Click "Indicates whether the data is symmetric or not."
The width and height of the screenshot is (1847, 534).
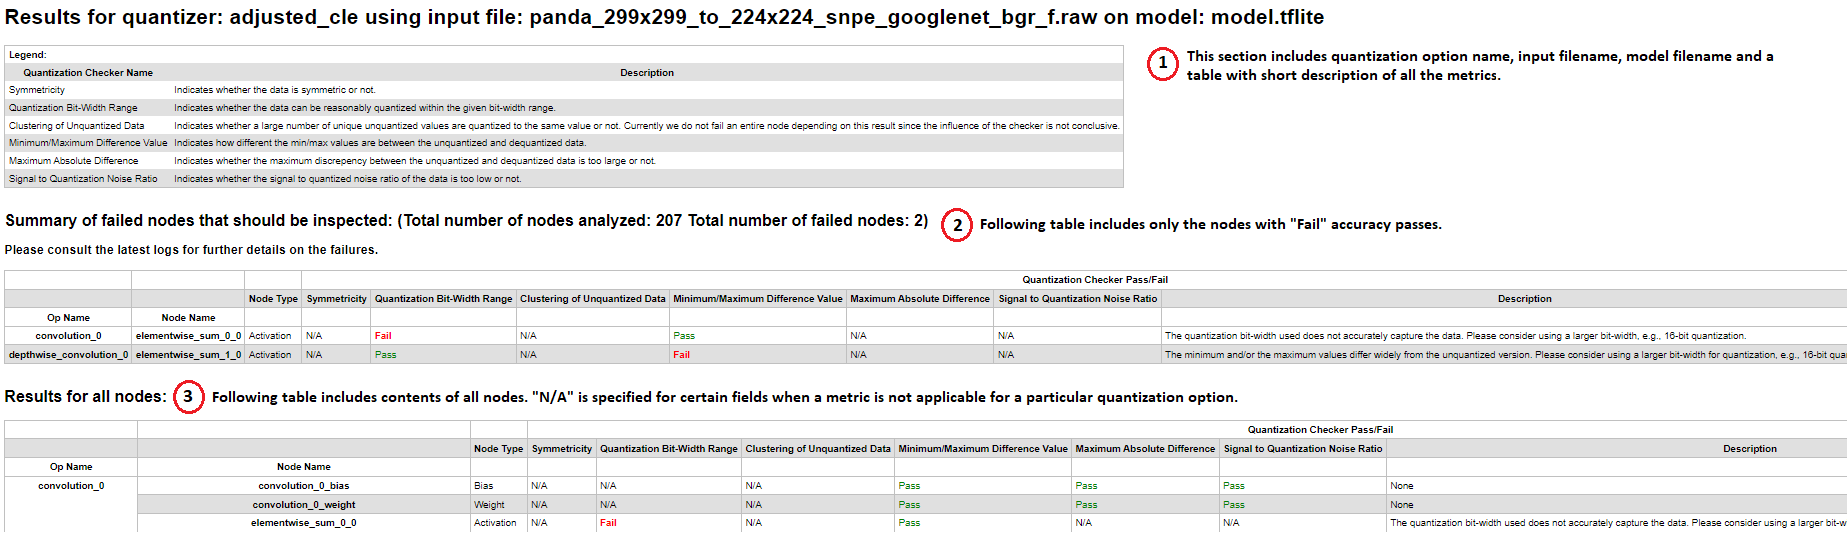coord(275,90)
